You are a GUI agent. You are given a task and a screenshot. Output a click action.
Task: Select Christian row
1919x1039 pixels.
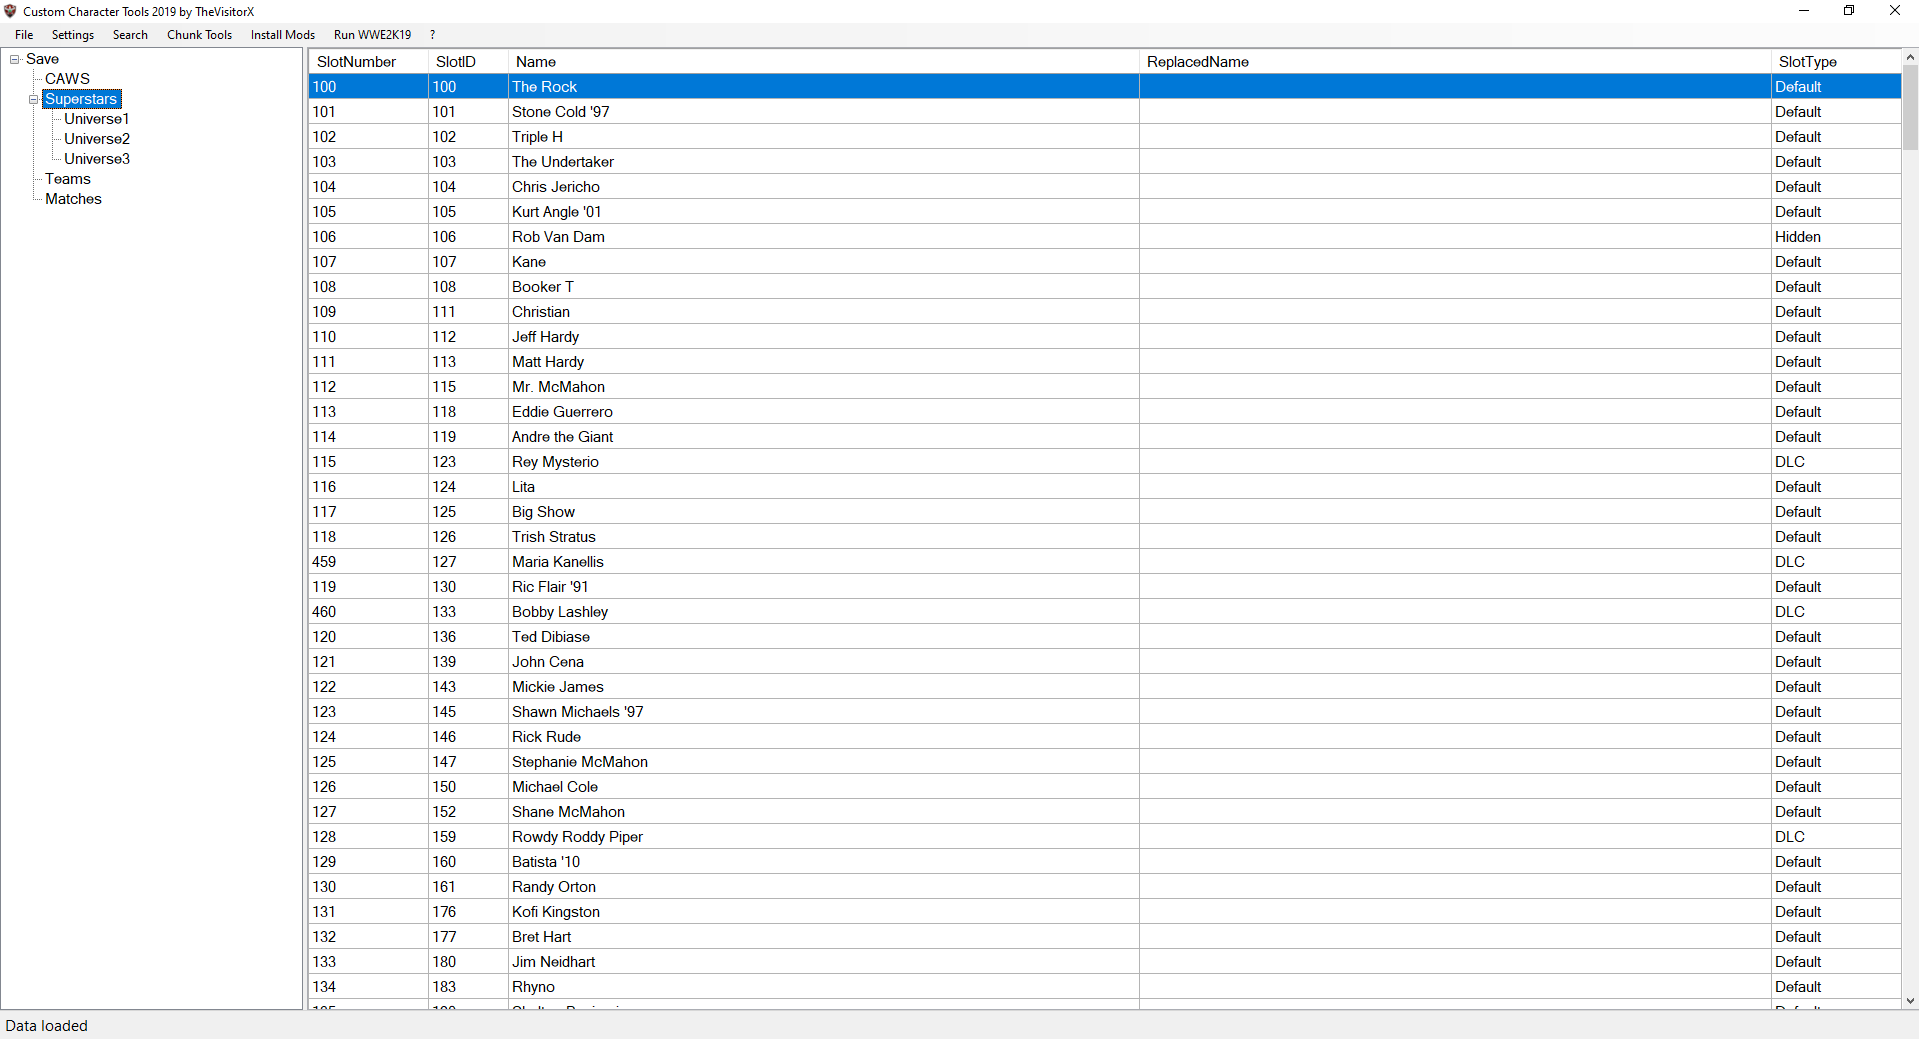[1104, 312]
